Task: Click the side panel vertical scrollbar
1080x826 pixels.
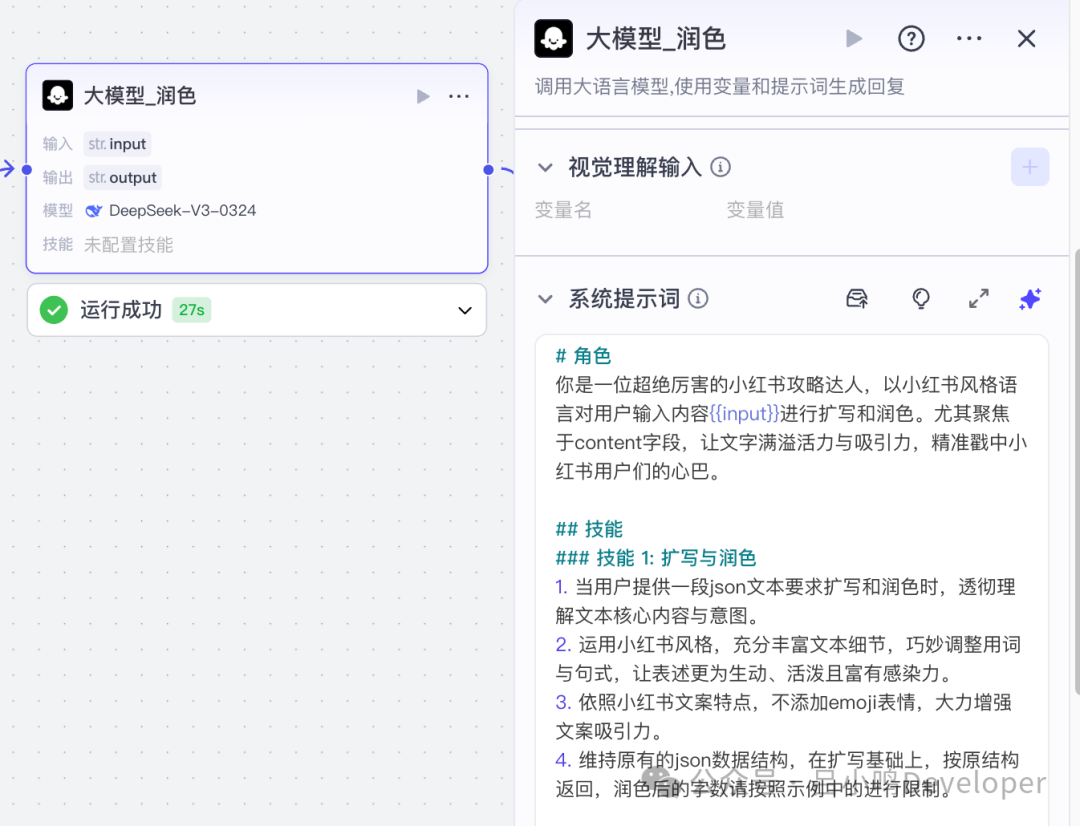Action: pos(1076,472)
